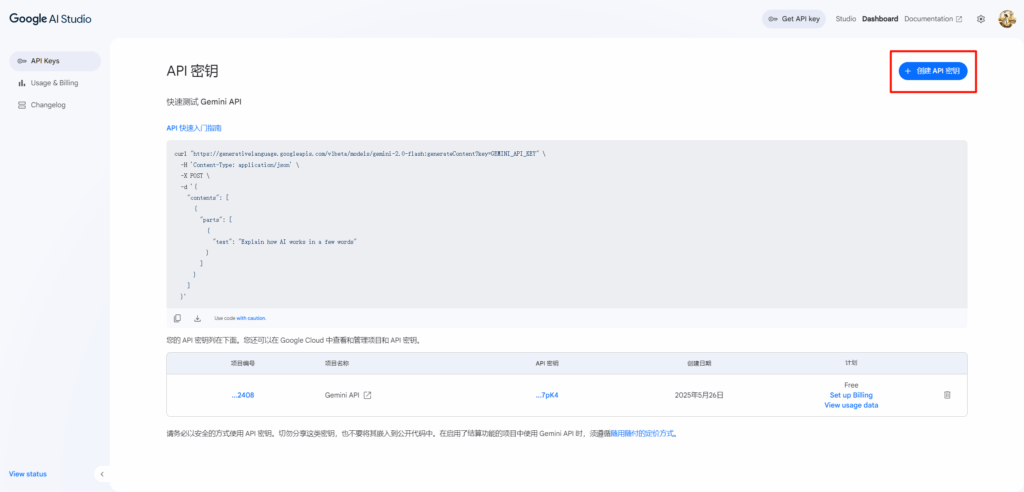
Task: Click the Free plan label
Action: (x=851, y=385)
